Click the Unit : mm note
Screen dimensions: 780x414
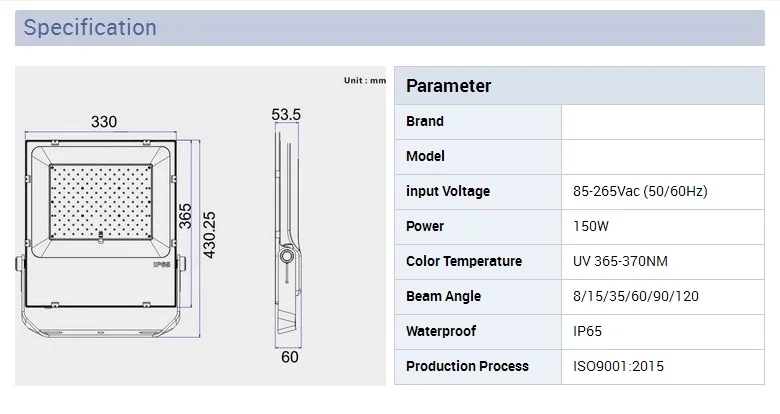click(x=365, y=80)
